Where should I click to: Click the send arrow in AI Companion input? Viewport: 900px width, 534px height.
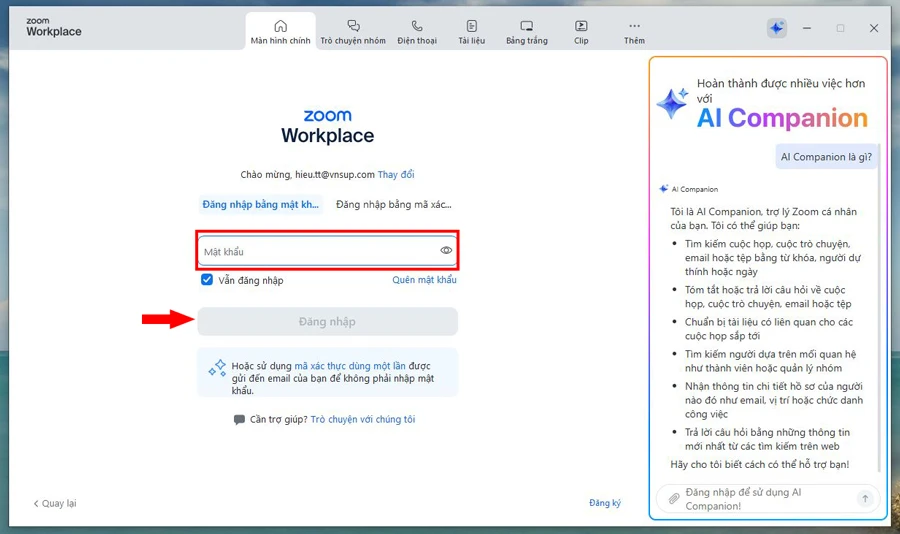click(x=865, y=498)
